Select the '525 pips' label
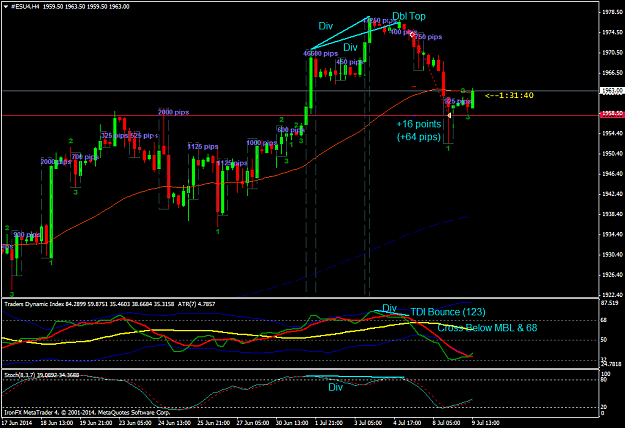Screen dimensions: 625x428 (x=143, y=135)
